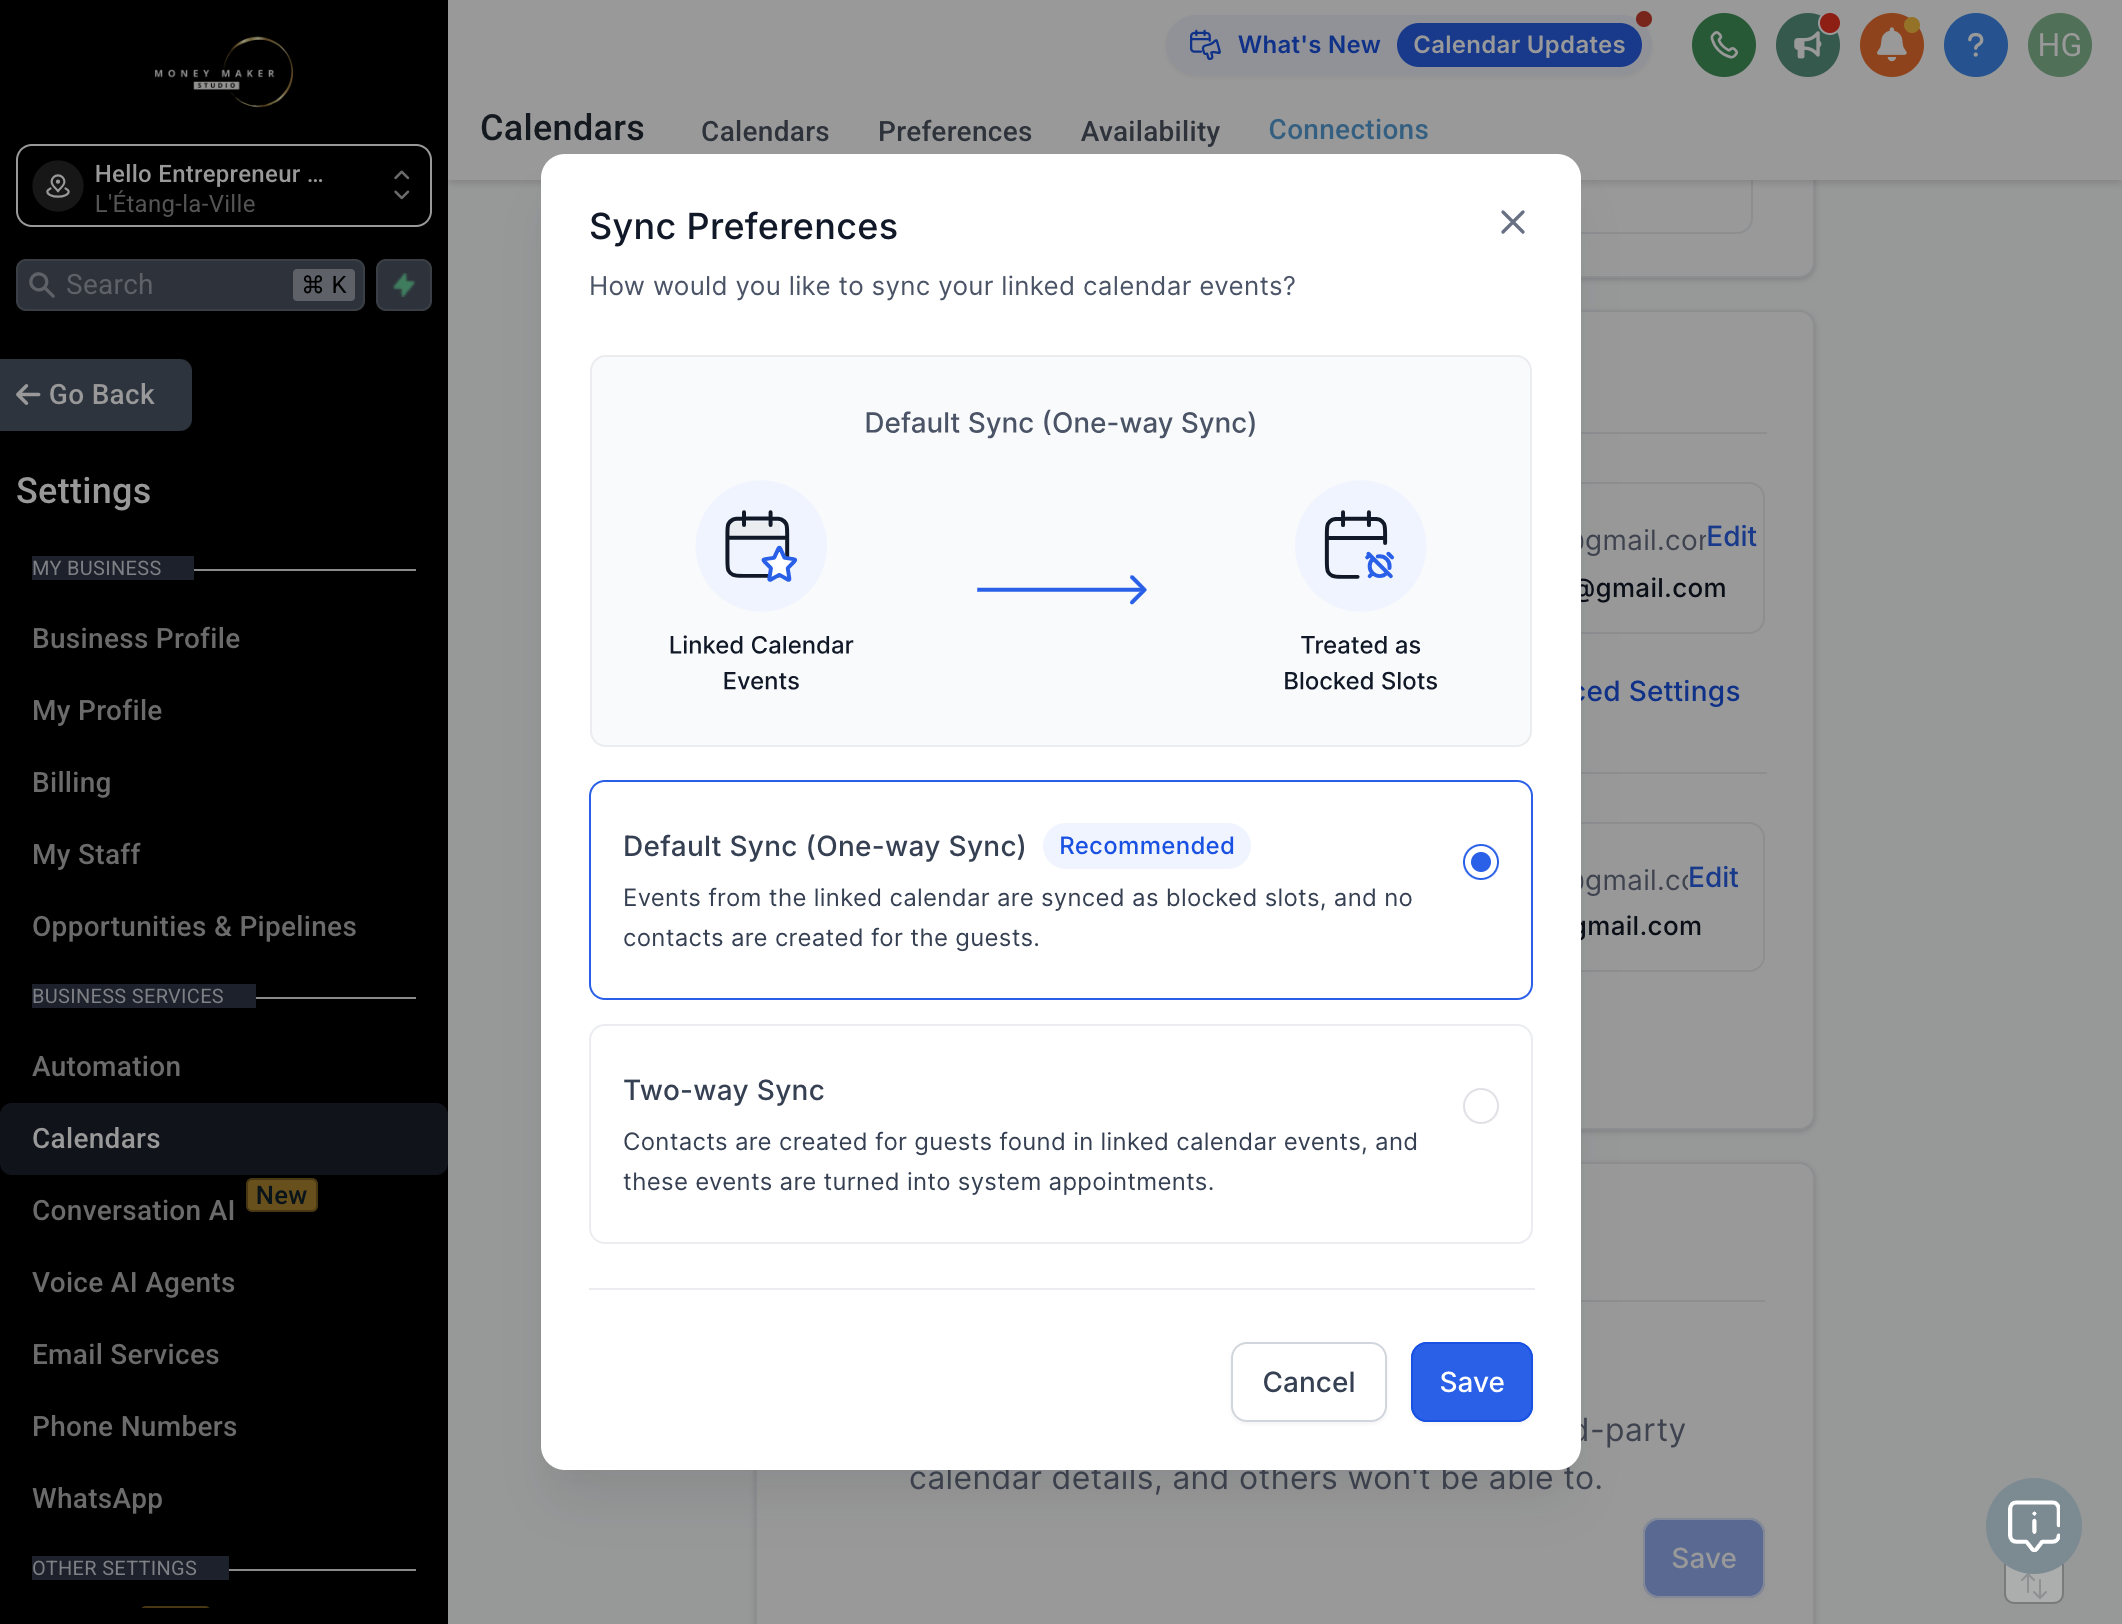Viewport: 2122px width, 1624px height.
Task: Open Phone Numbers settings
Action: tap(134, 1426)
